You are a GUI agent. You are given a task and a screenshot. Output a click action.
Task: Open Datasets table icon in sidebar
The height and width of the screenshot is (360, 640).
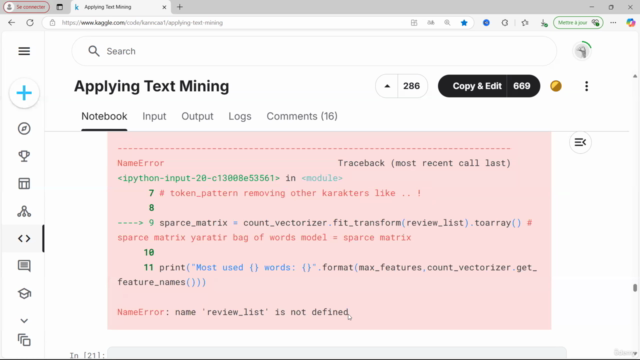pyautogui.click(x=24, y=184)
